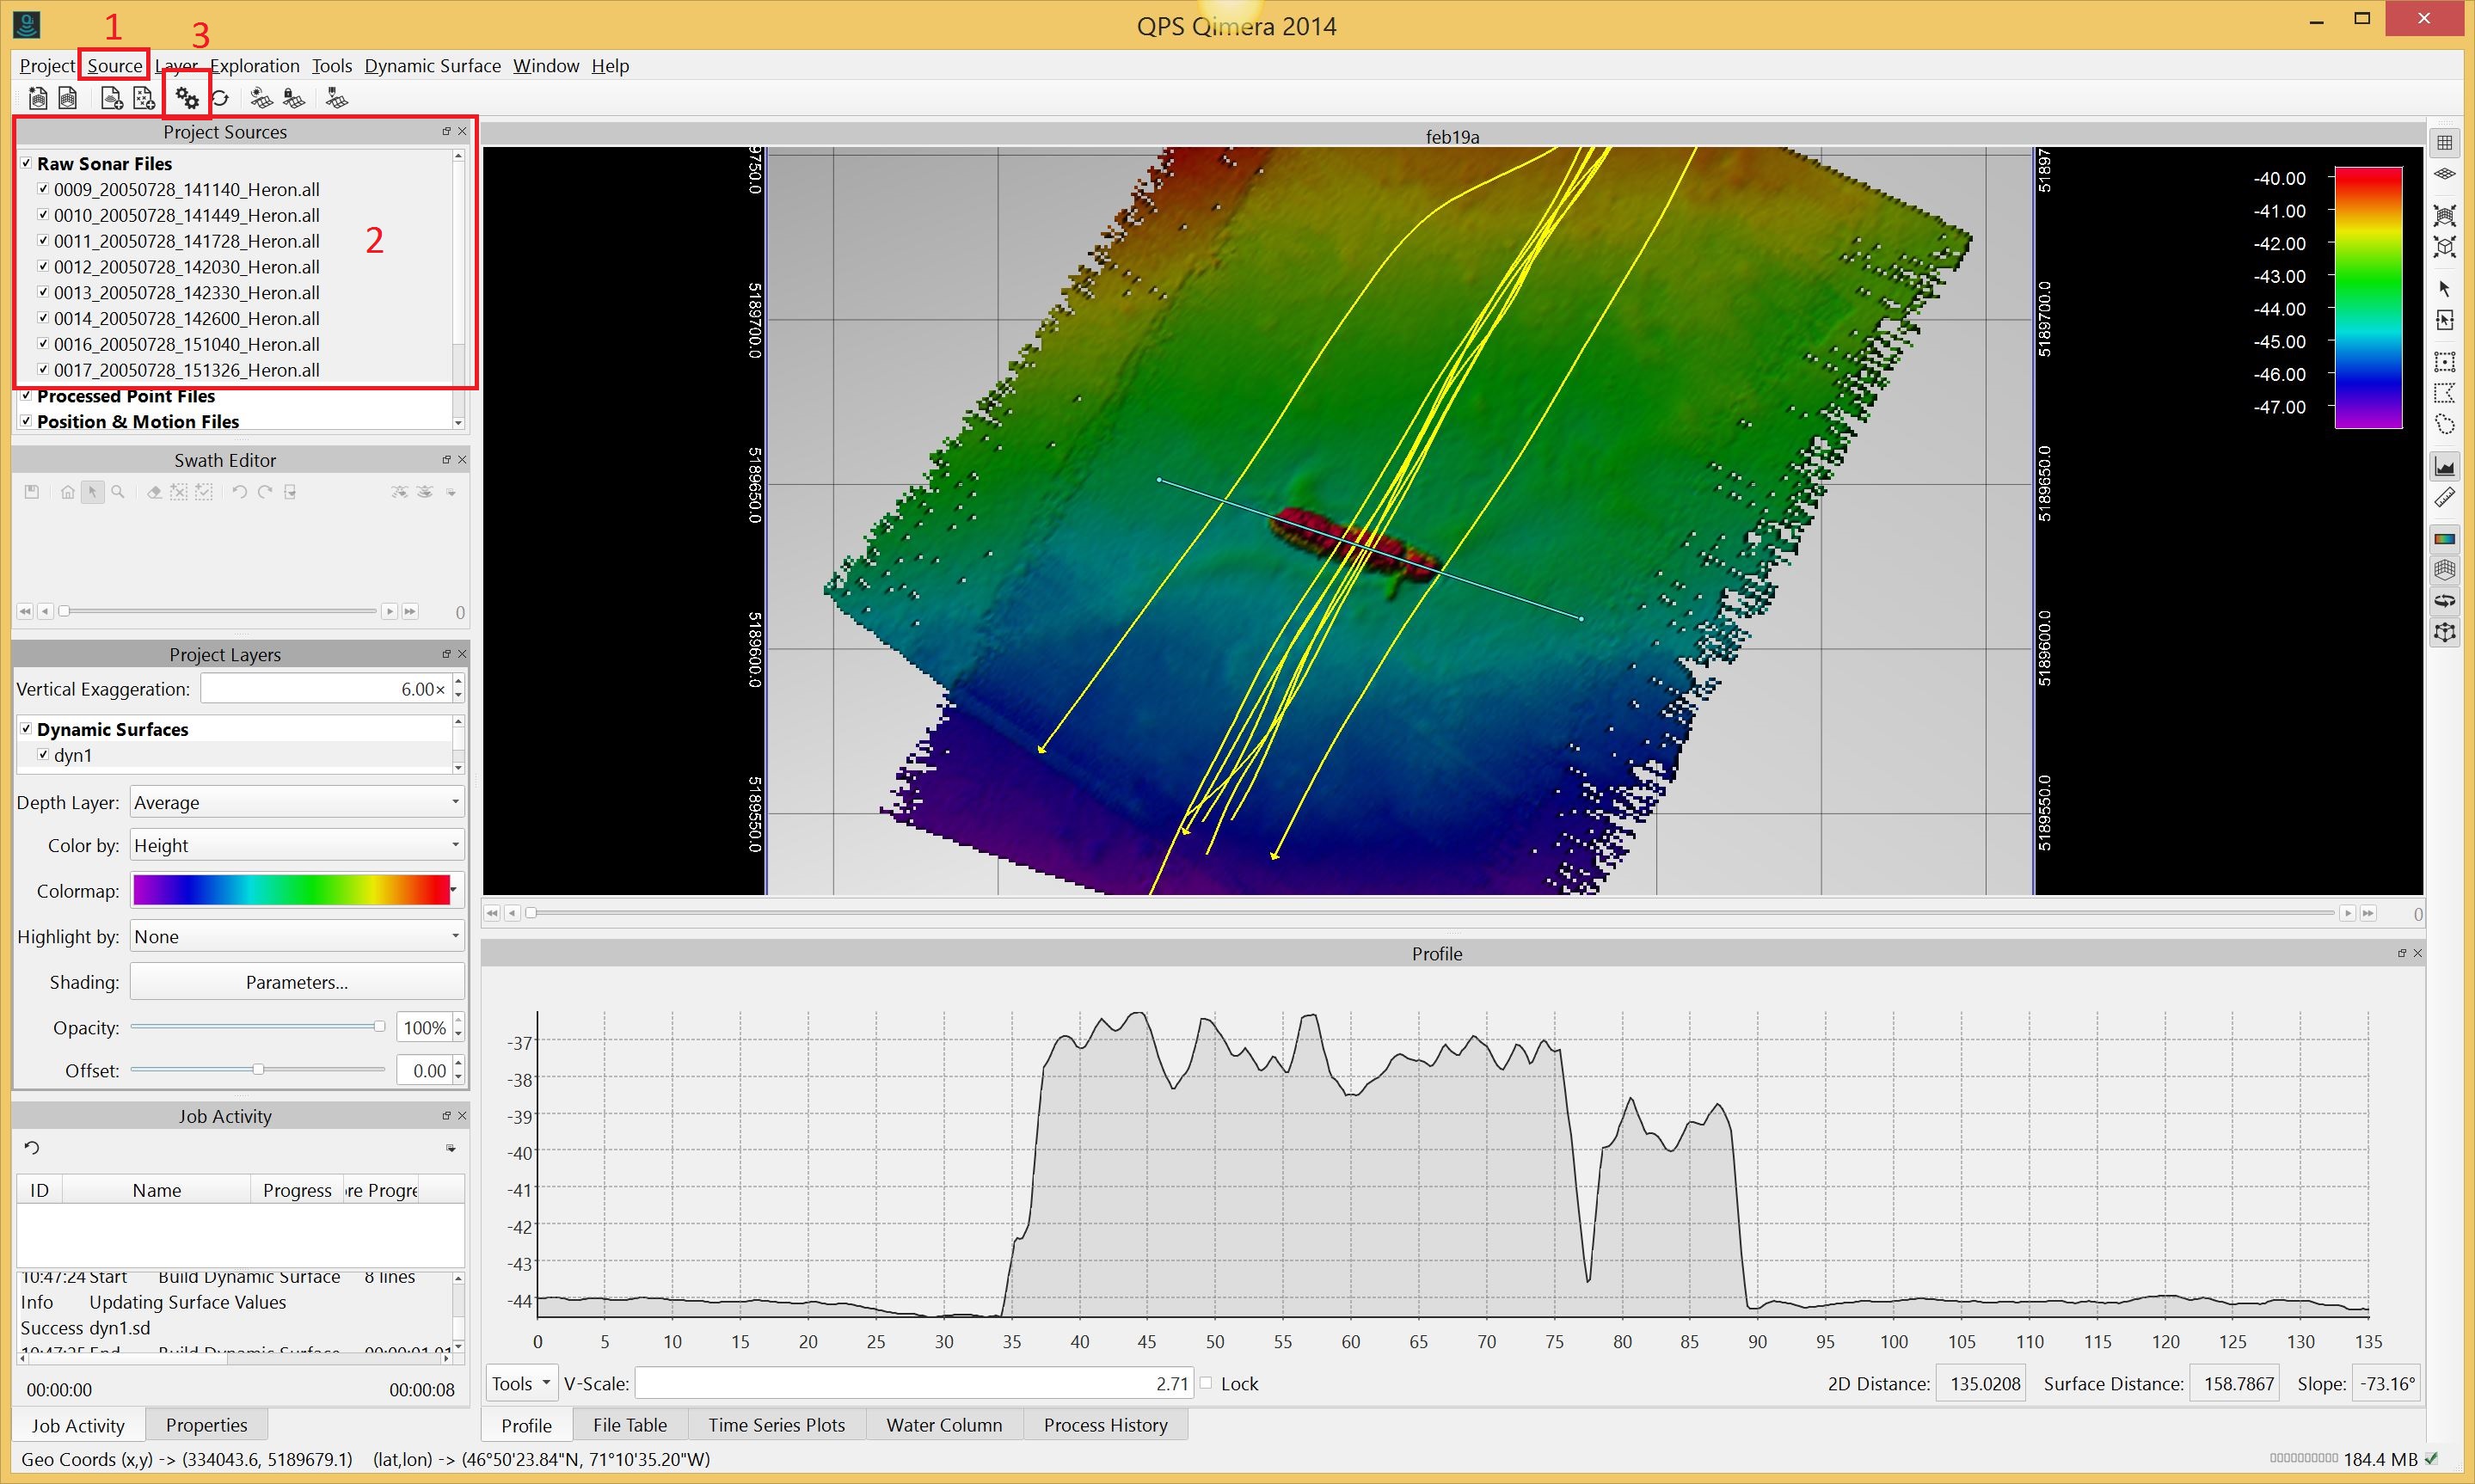Toggle the color legend icon in sidebar

[x=2444, y=539]
